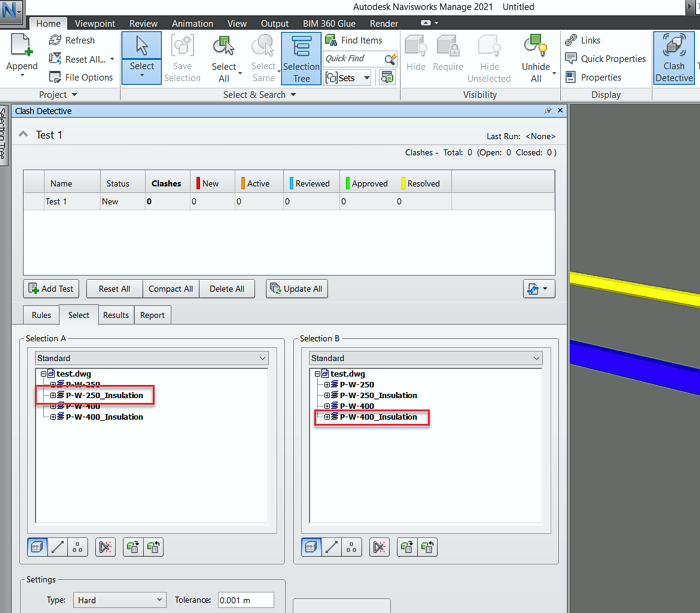Toggle points geometry button in Selection A
The width and height of the screenshot is (700, 613).
(x=77, y=547)
